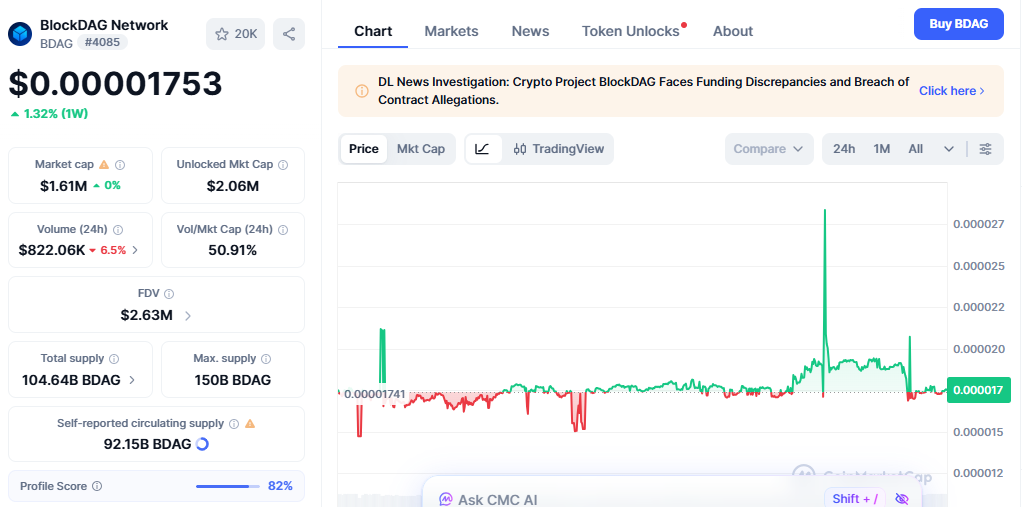This screenshot has width=1022, height=507.
Task: Expand the FDV details chevron
Action: click(188, 315)
